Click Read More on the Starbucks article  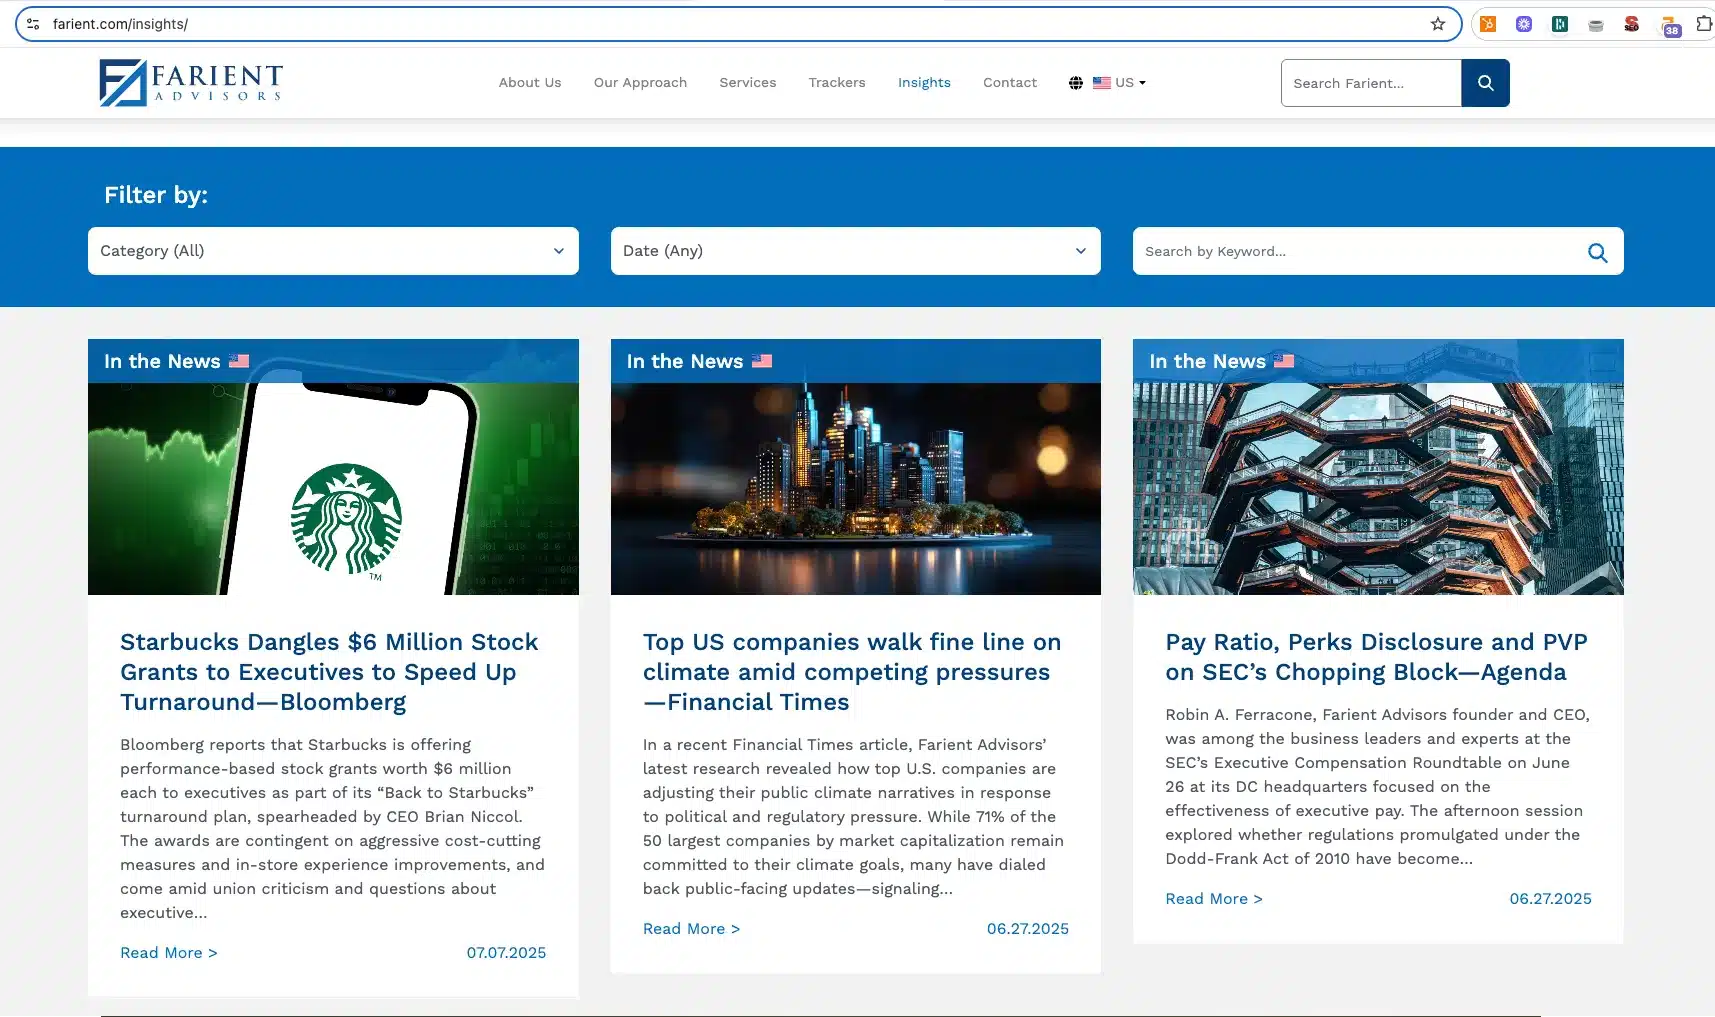[169, 953]
